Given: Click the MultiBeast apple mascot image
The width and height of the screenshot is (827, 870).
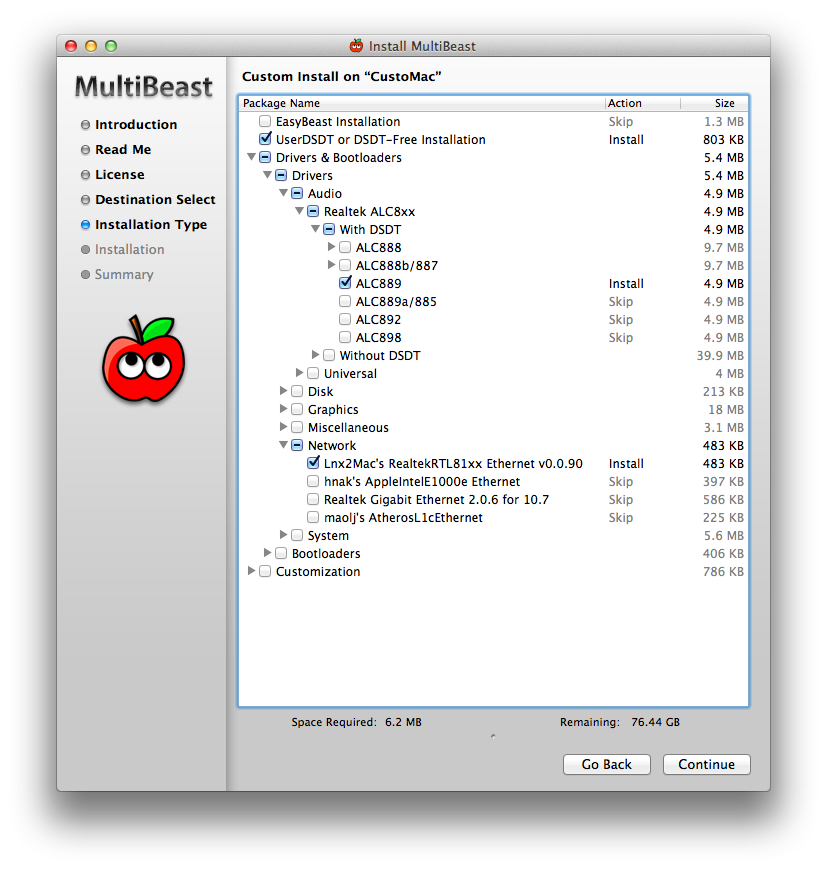Looking at the screenshot, I should [144, 359].
